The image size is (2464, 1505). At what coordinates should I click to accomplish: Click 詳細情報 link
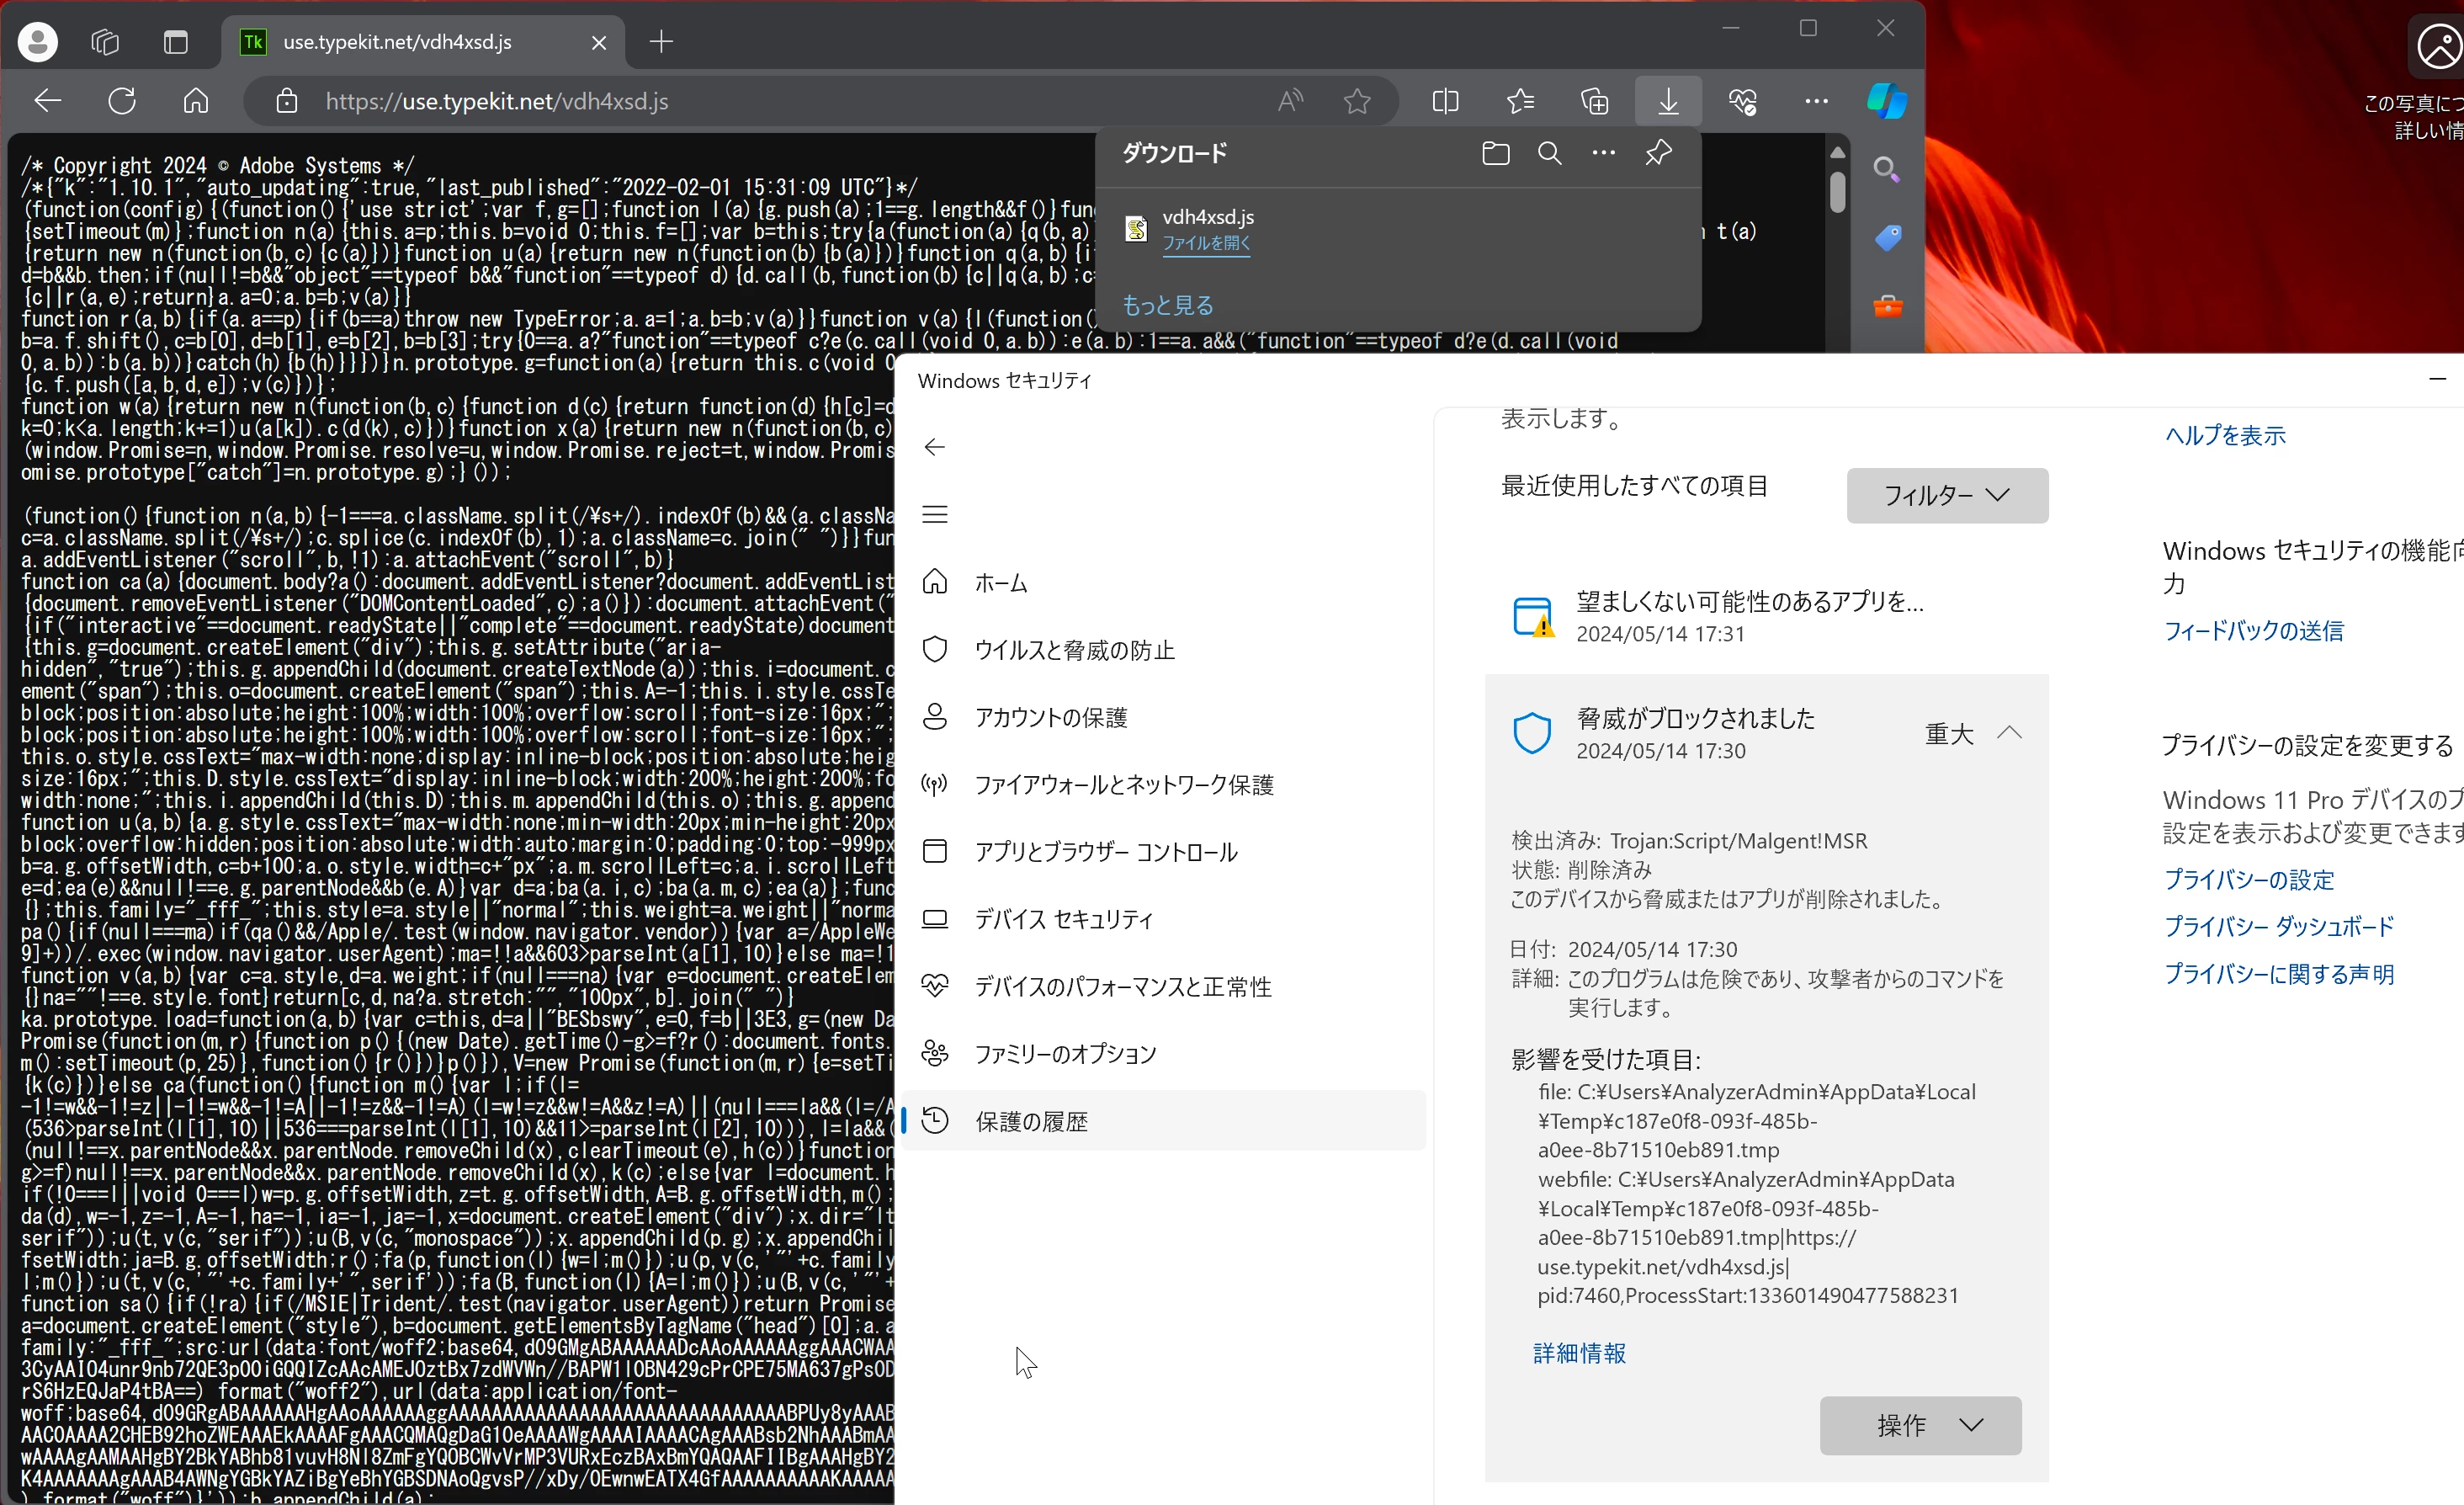(x=1579, y=1353)
